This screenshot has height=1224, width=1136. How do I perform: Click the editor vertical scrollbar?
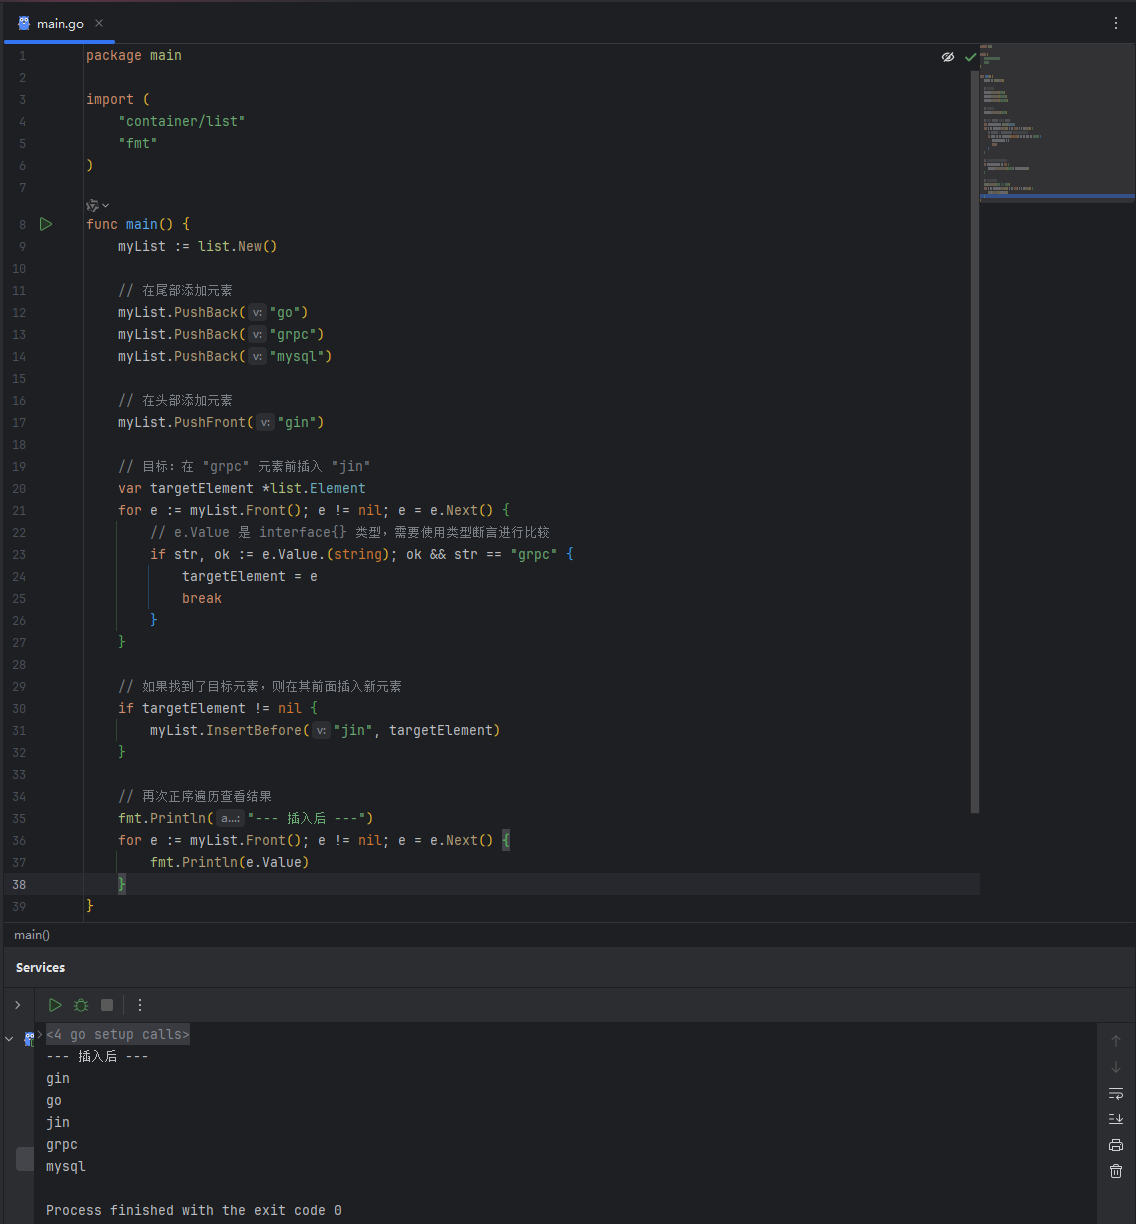tap(975, 440)
